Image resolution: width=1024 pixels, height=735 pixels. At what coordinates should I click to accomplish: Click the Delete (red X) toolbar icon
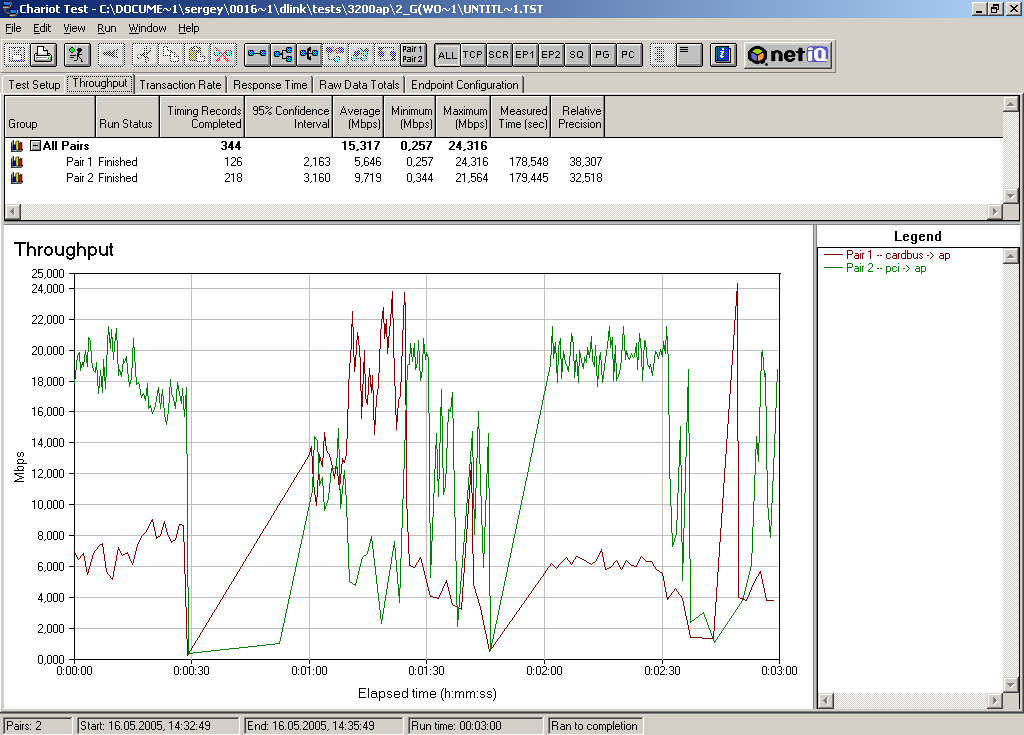pyautogui.click(x=223, y=55)
